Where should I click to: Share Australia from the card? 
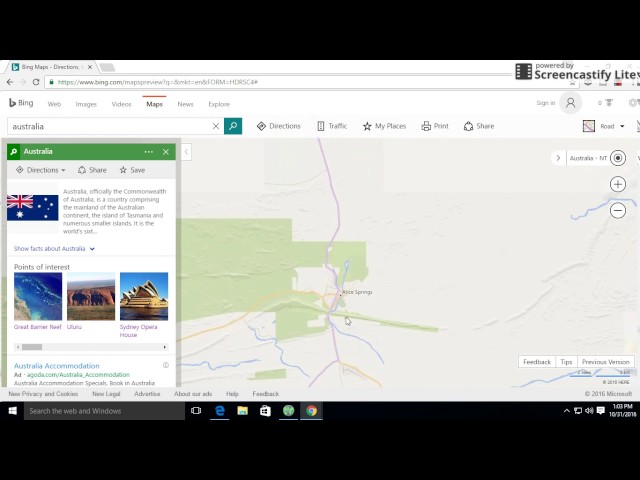click(92, 170)
